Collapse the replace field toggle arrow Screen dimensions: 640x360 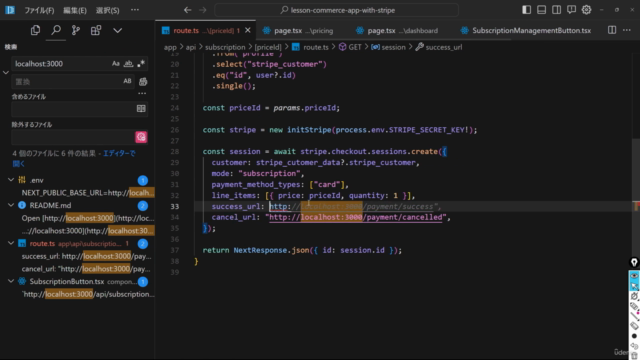point(6,73)
